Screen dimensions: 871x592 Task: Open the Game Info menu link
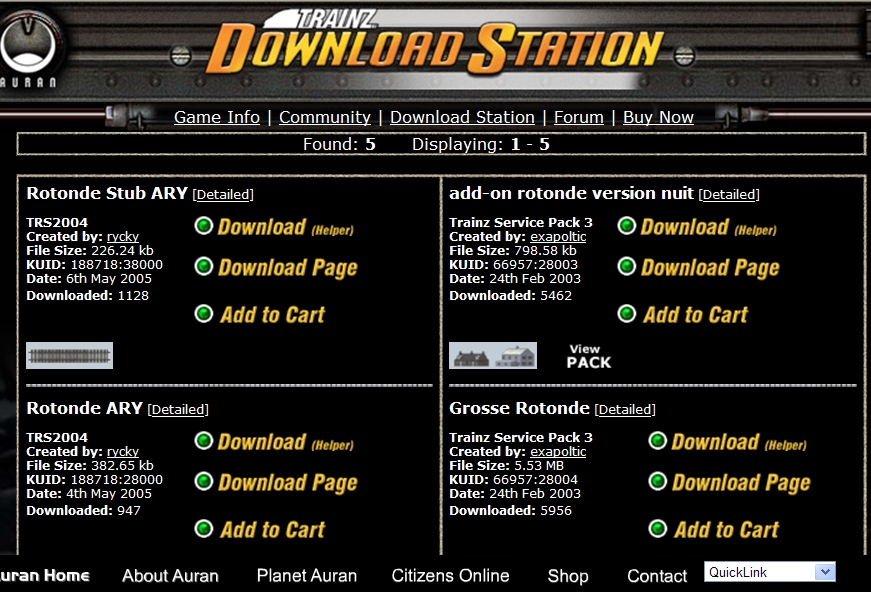click(217, 117)
